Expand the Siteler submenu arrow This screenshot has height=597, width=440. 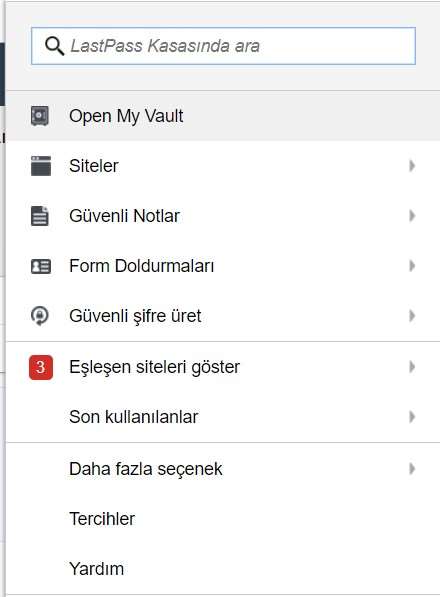click(x=412, y=166)
